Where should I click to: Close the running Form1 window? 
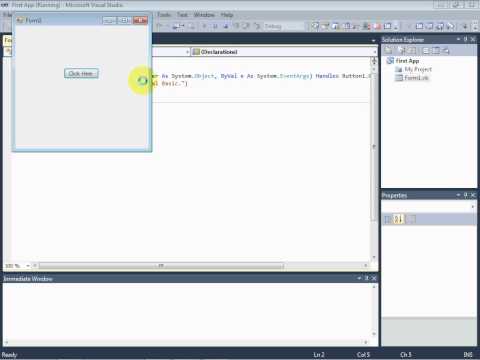coord(140,20)
